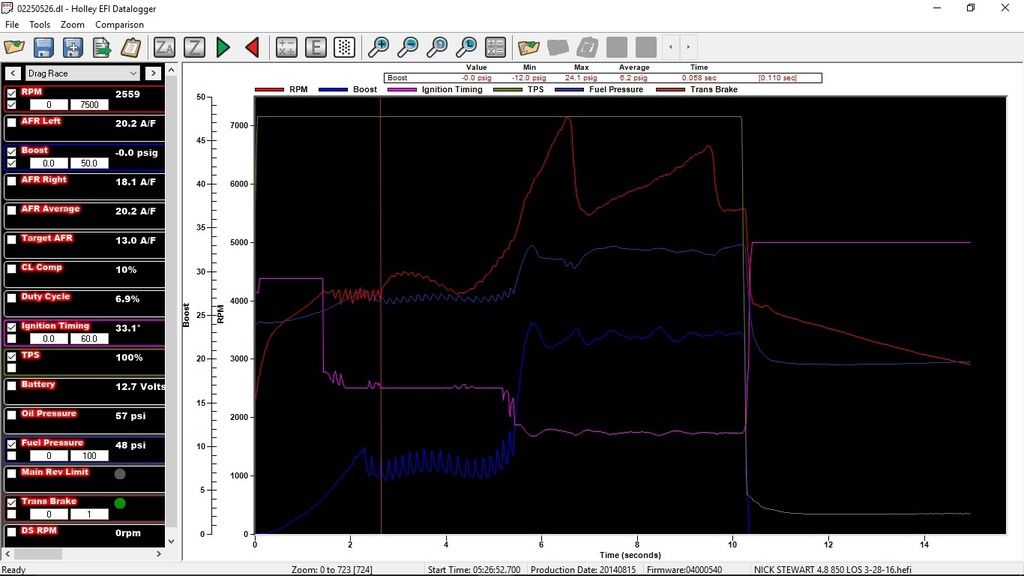The width and height of the screenshot is (1024, 576).
Task: Click the Main Rev Limit gray indicator
Action: pos(120,474)
